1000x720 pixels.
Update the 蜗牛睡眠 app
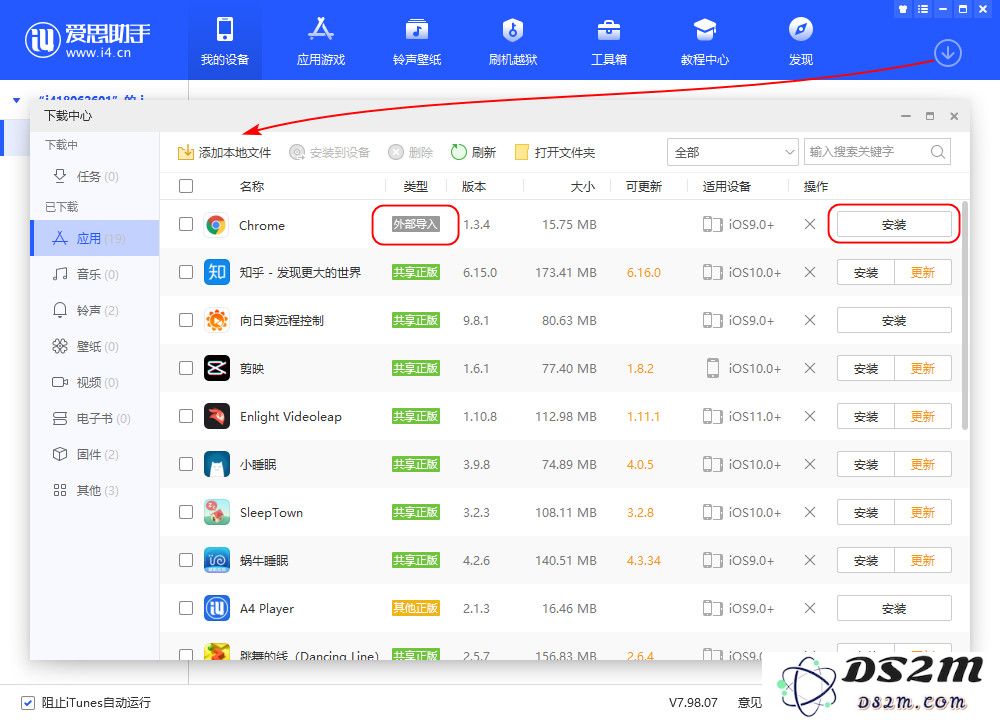pos(923,560)
